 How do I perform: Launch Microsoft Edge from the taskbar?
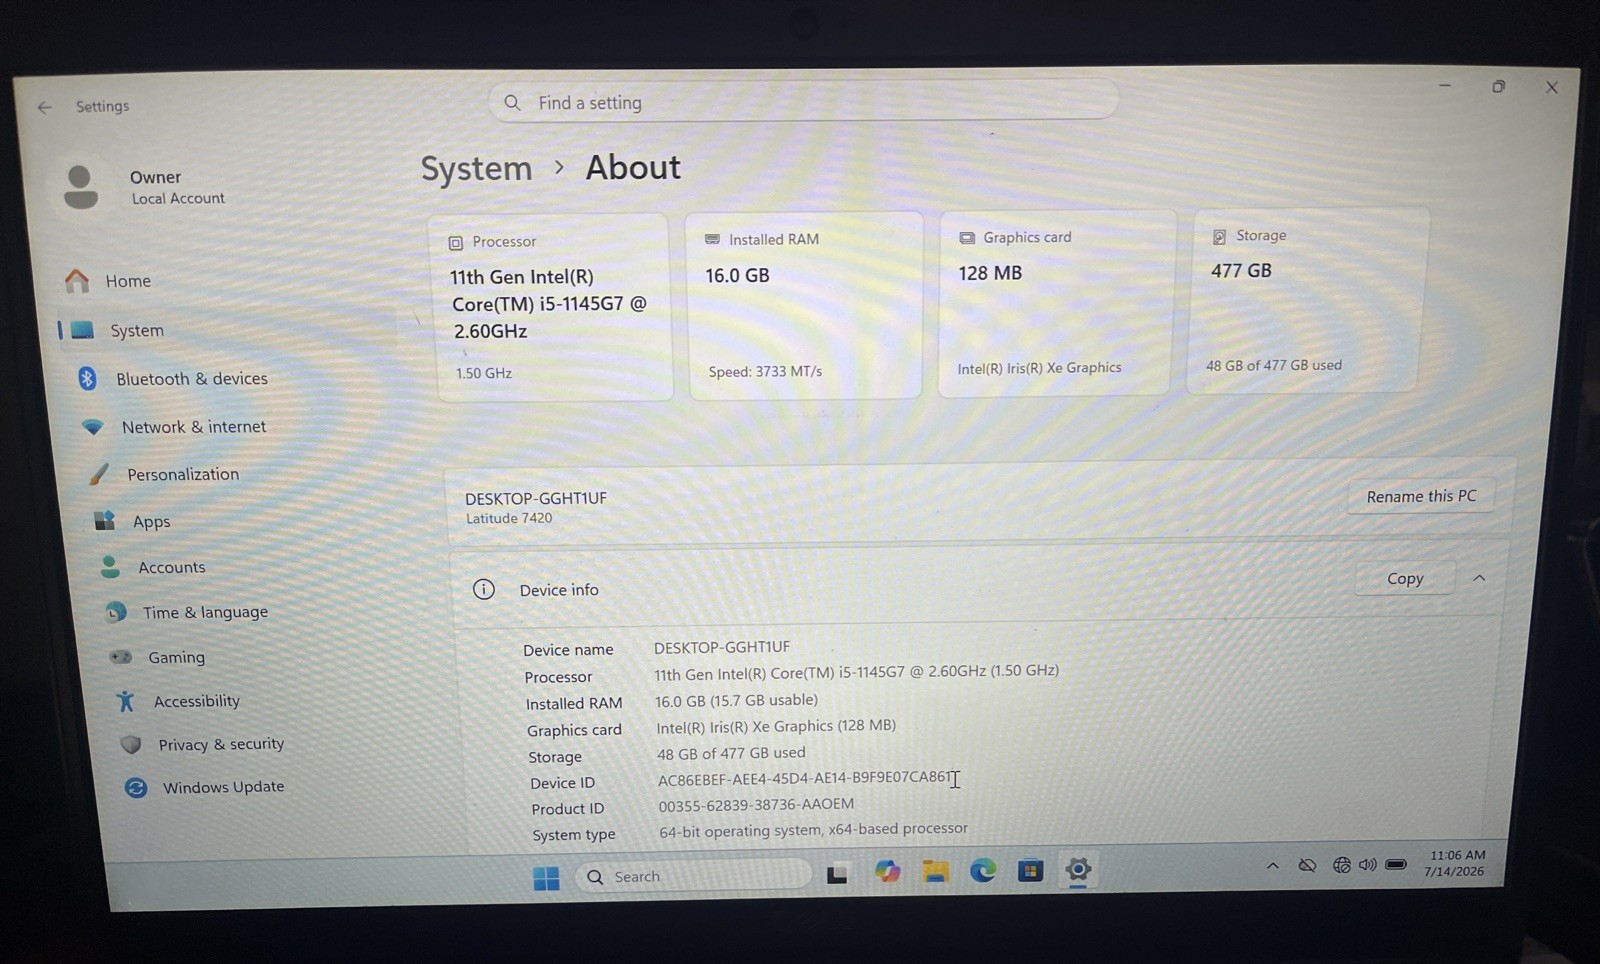(983, 871)
